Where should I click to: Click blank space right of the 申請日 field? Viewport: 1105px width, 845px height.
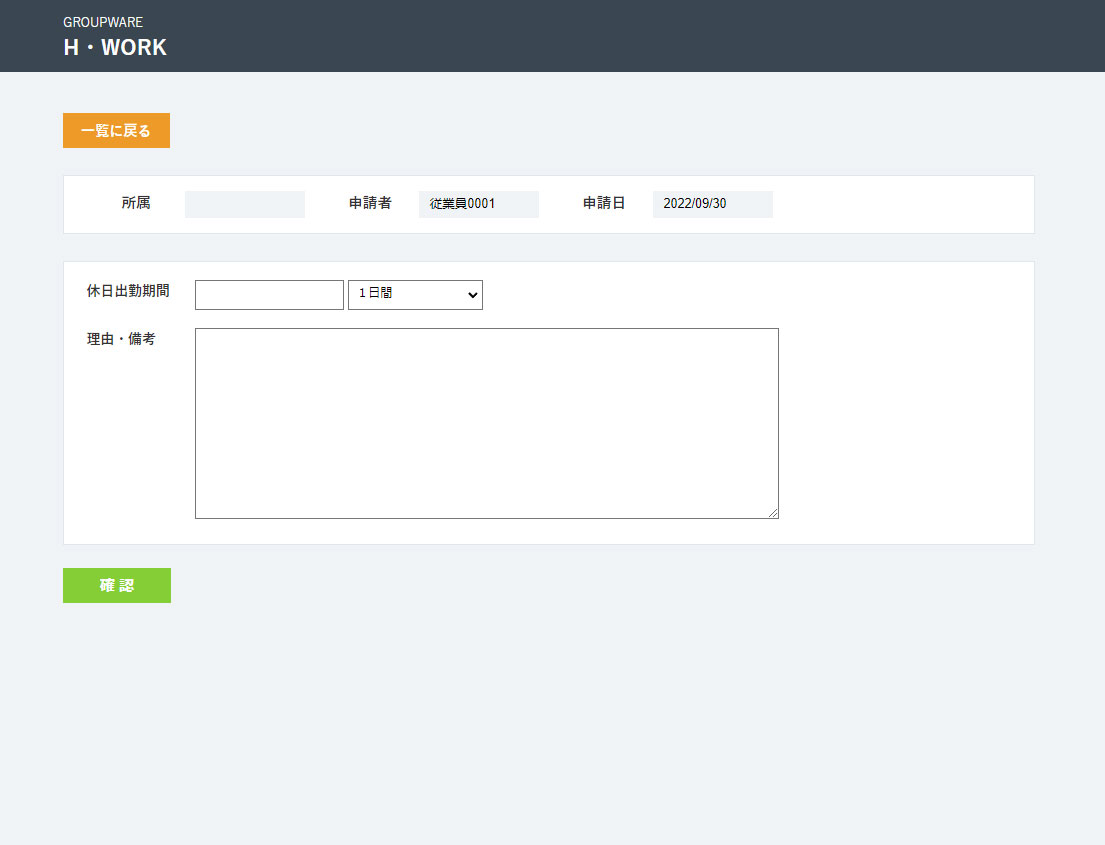pyautogui.click(x=900, y=204)
